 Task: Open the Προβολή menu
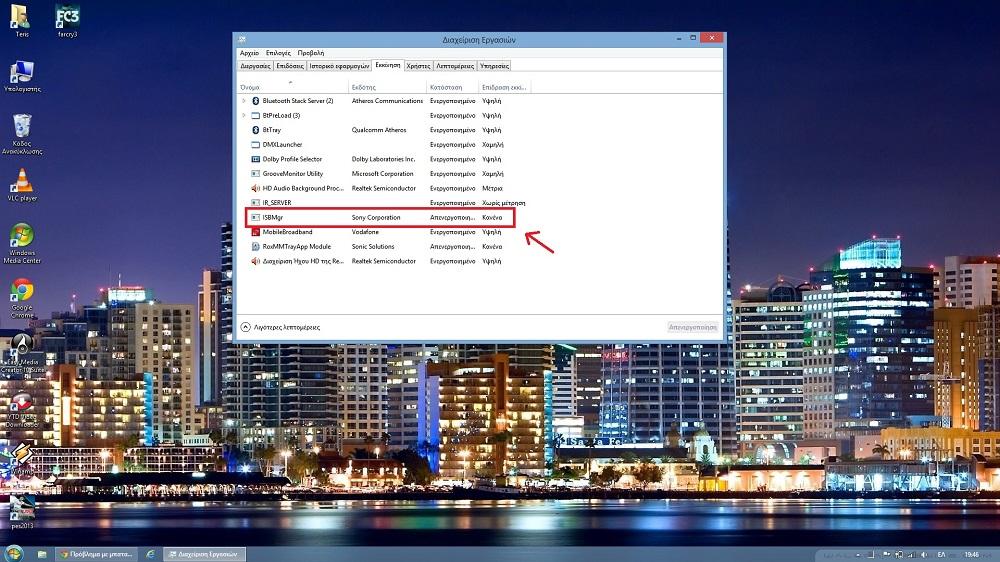[x=311, y=53]
